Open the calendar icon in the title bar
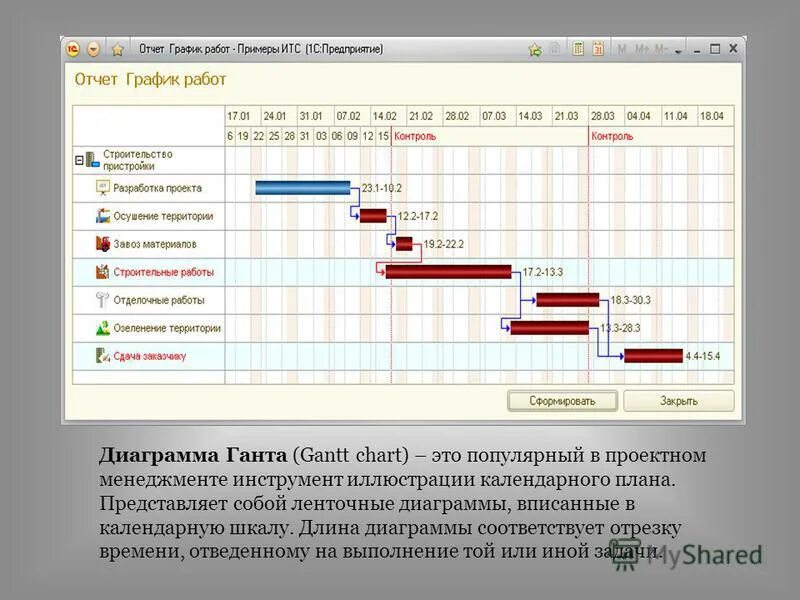Image resolution: width=800 pixels, height=600 pixels. tap(597, 47)
